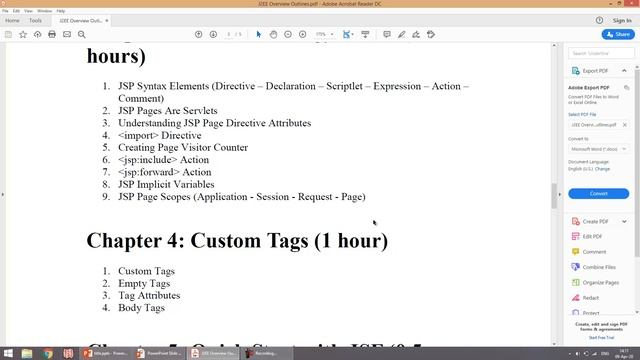Image resolution: width=640 pixels, height=360 pixels.
Task: Select the arrow selection tool
Action: pos(258,35)
